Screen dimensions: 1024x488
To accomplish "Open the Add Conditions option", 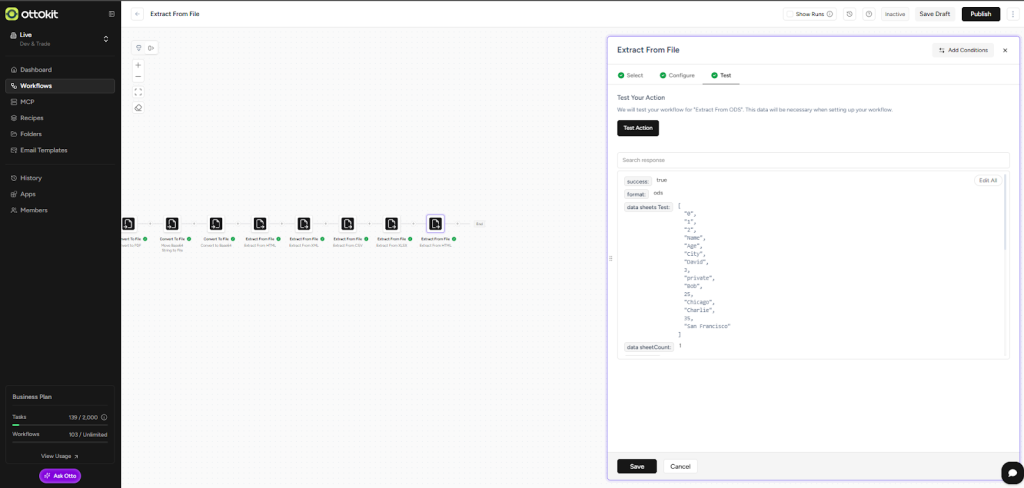I will [962, 50].
